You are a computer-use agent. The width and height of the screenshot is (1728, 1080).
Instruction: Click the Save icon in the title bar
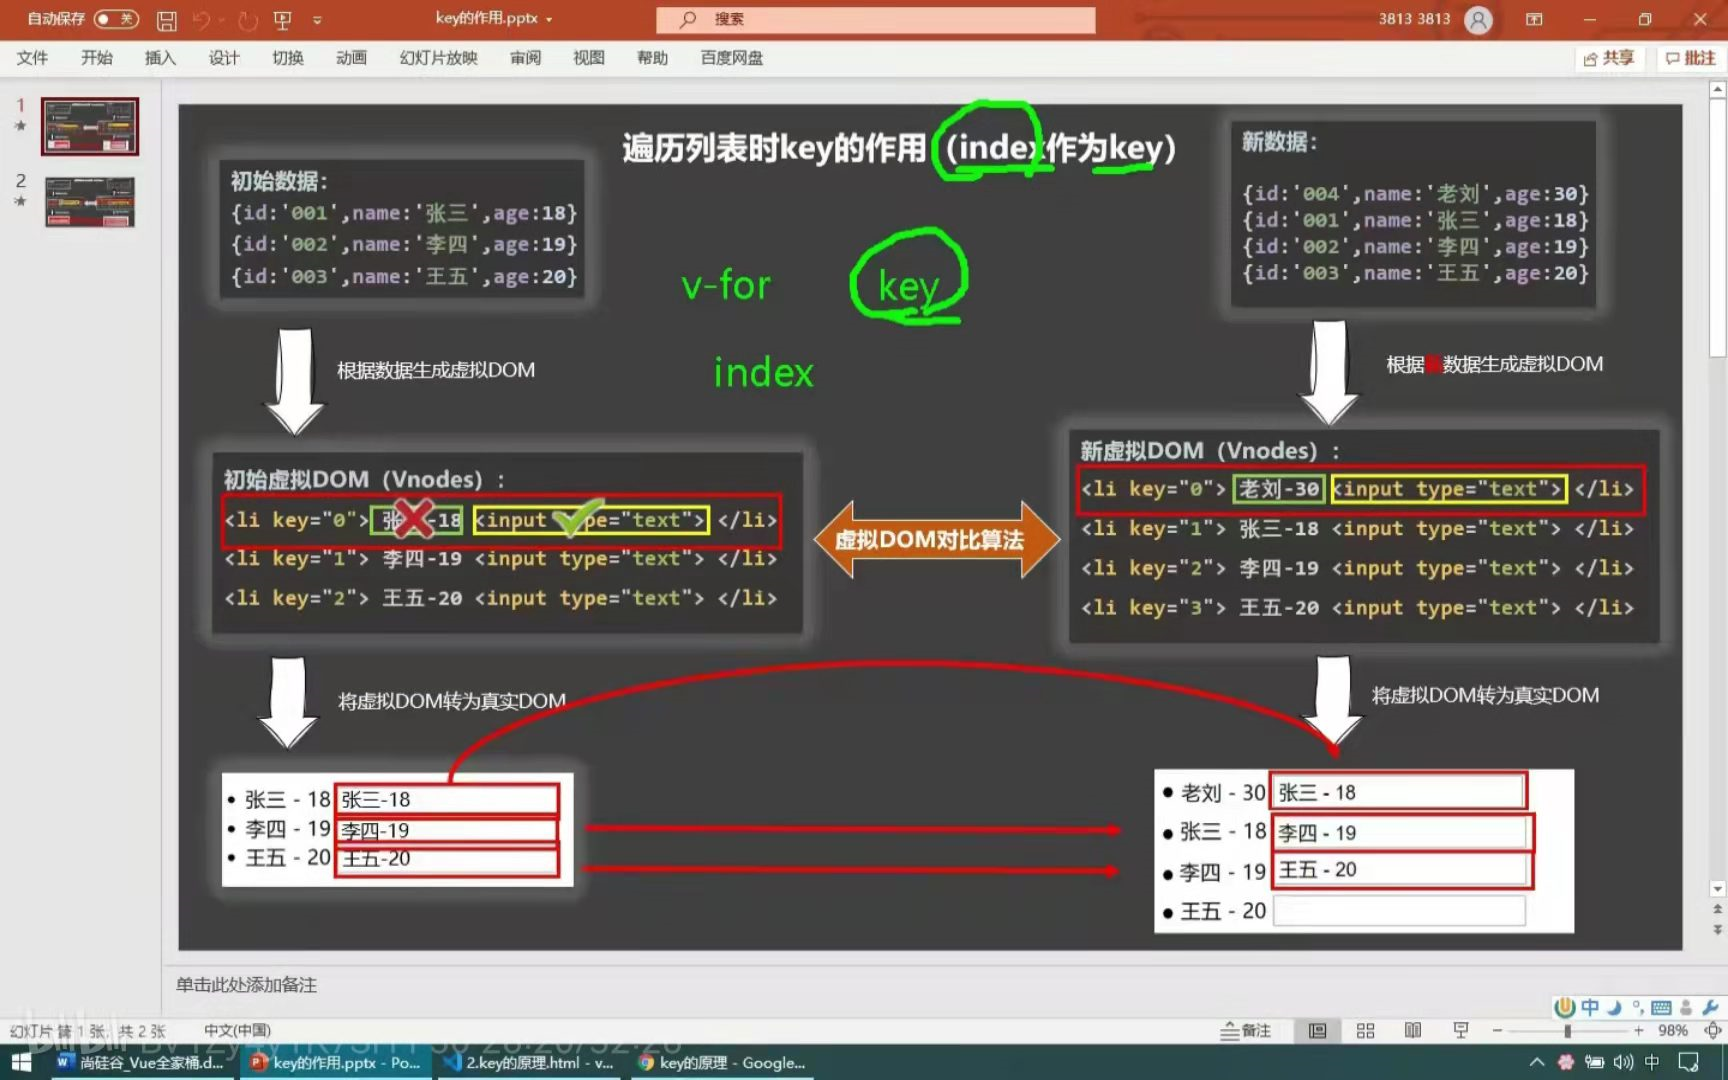pyautogui.click(x=167, y=20)
